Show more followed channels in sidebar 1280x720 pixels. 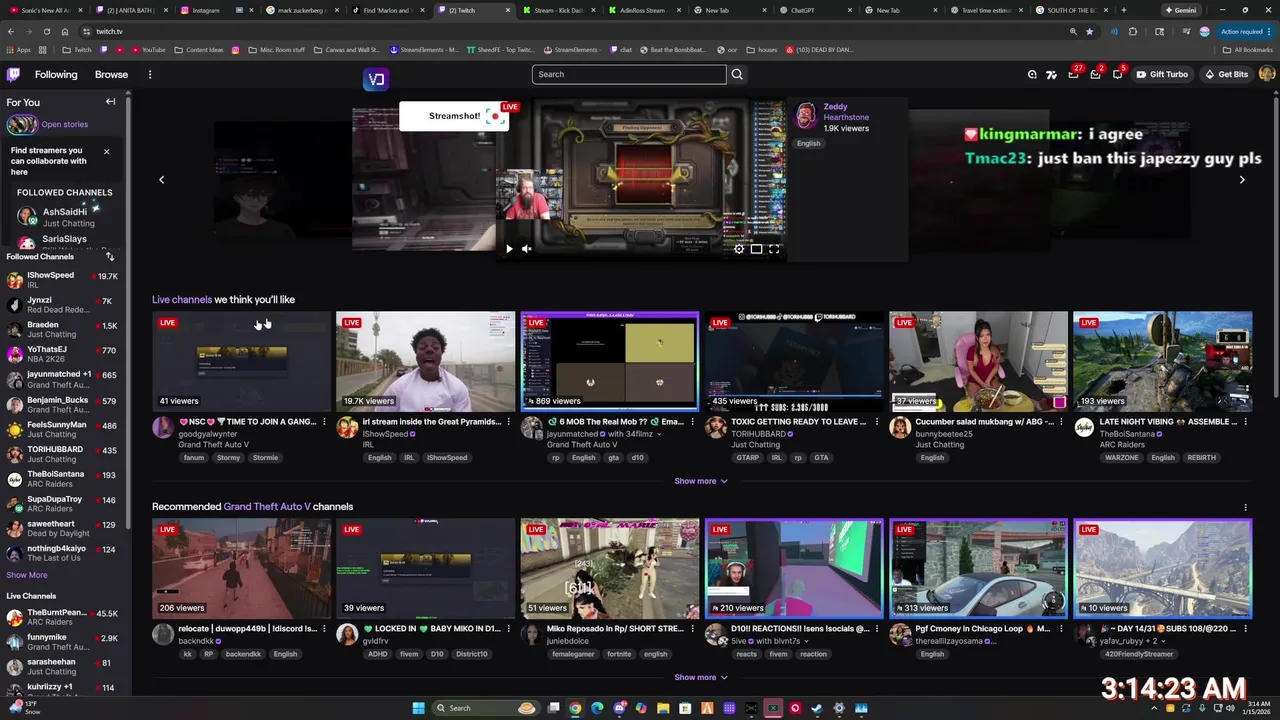27,575
